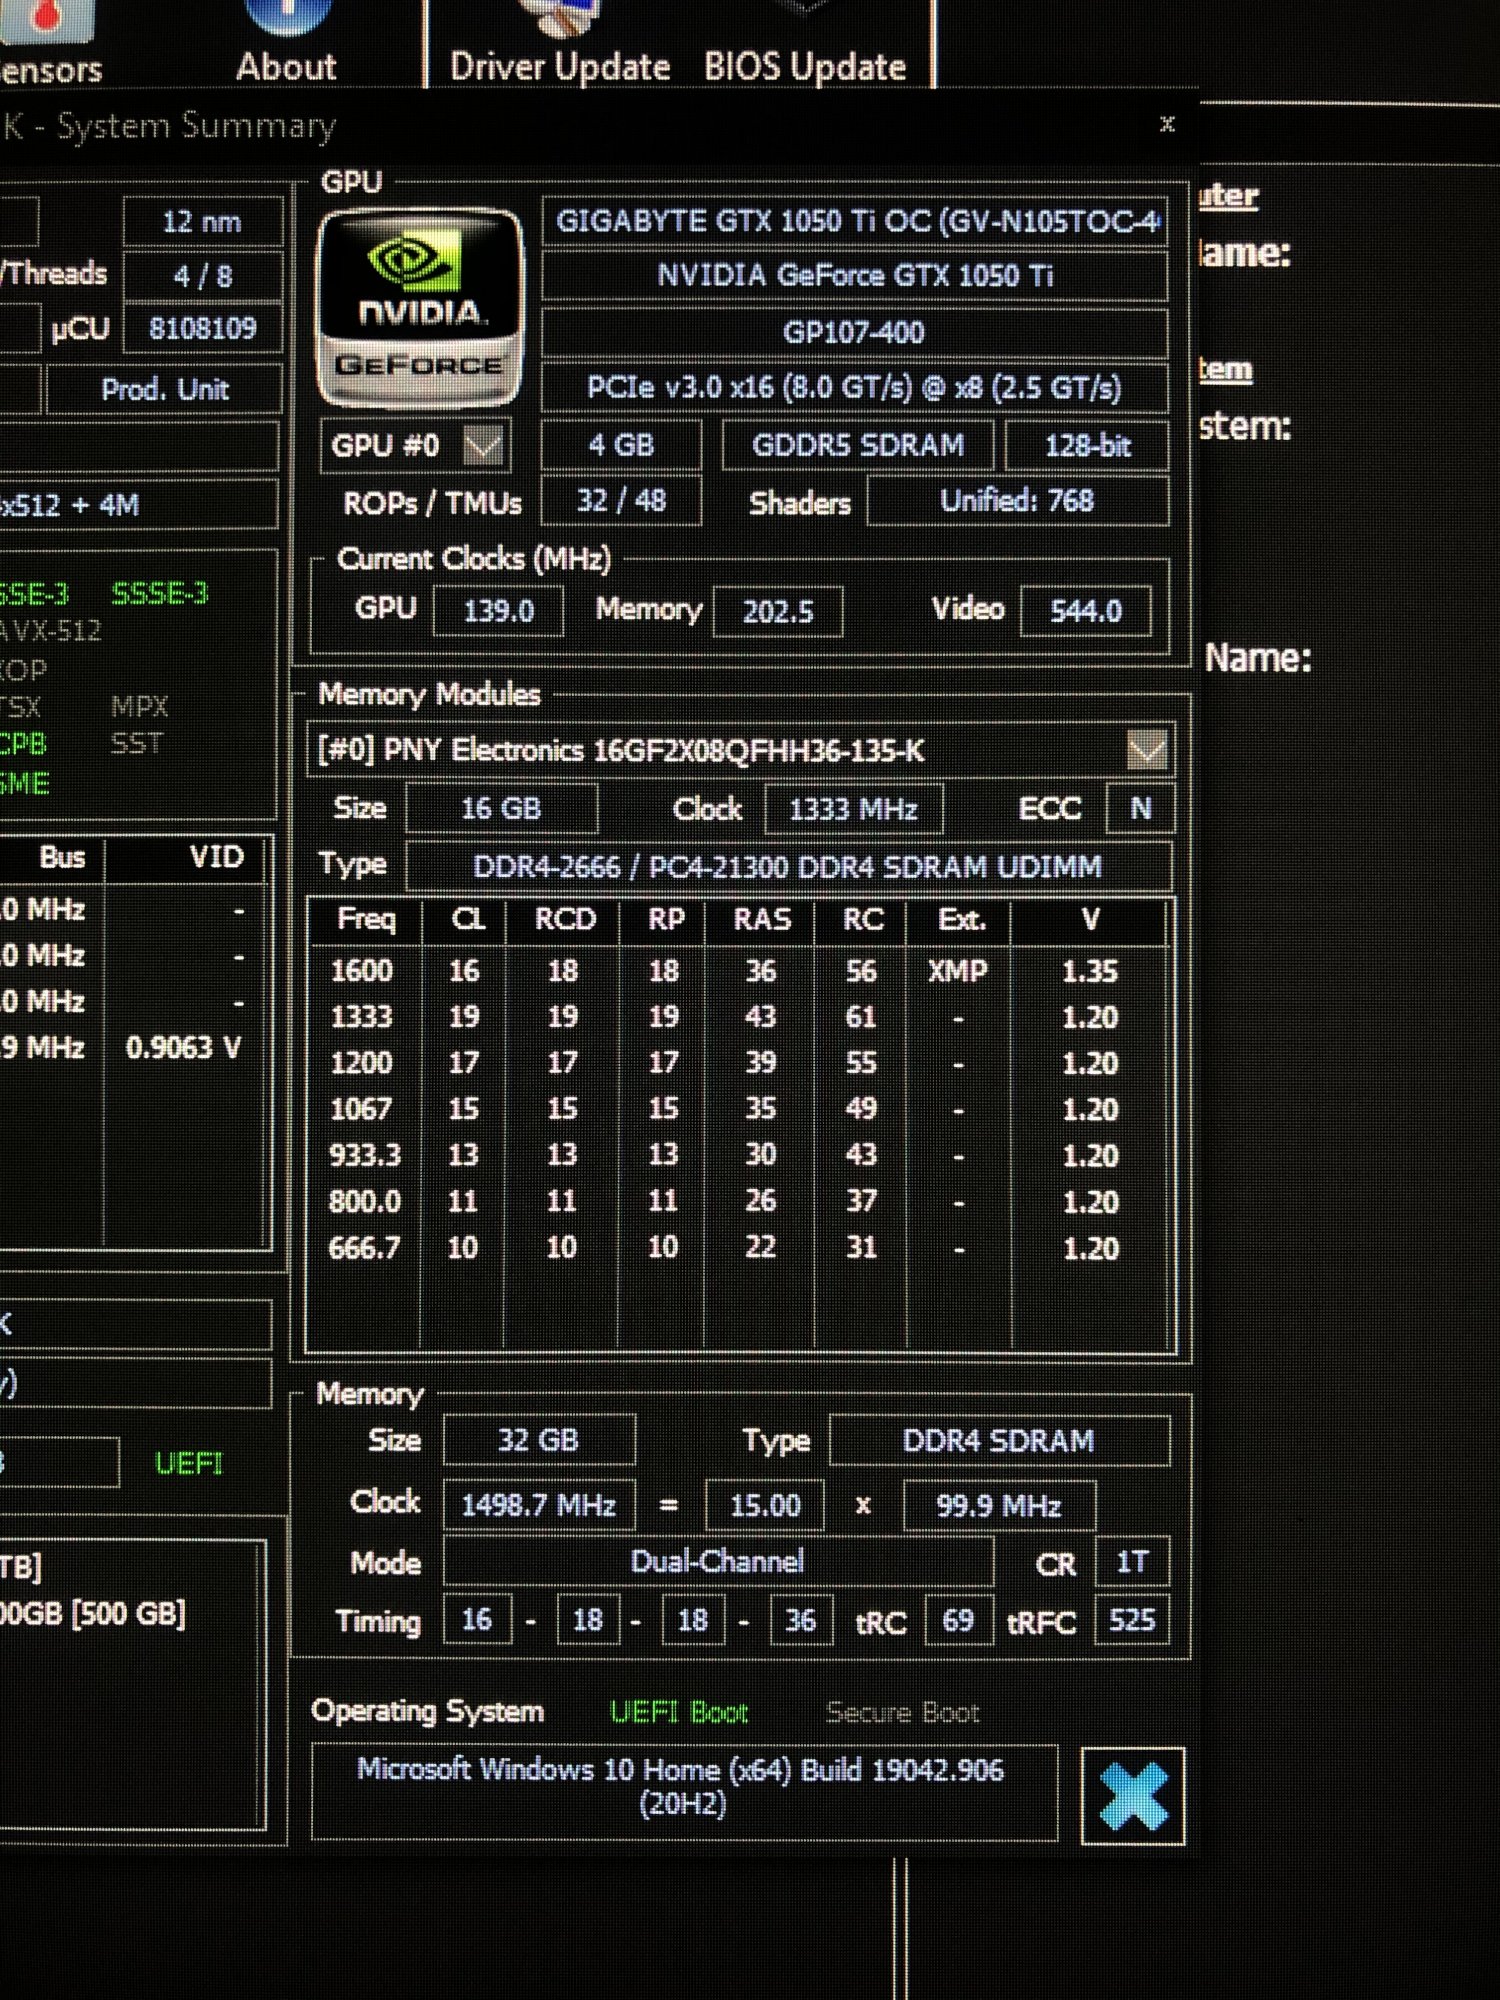Select the 1600 XMP timing row
The width and height of the screenshot is (1500, 2000).
click(x=738, y=971)
